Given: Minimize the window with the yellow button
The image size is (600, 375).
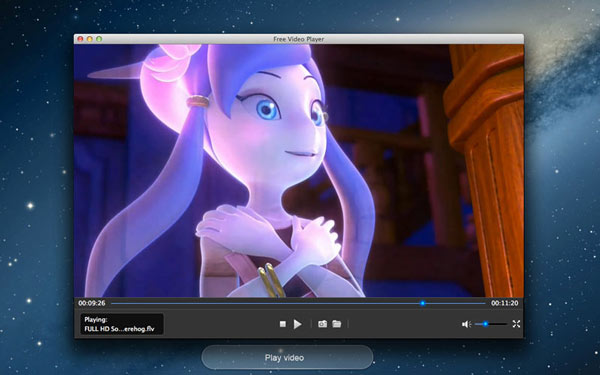Looking at the screenshot, I should click(x=90, y=39).
